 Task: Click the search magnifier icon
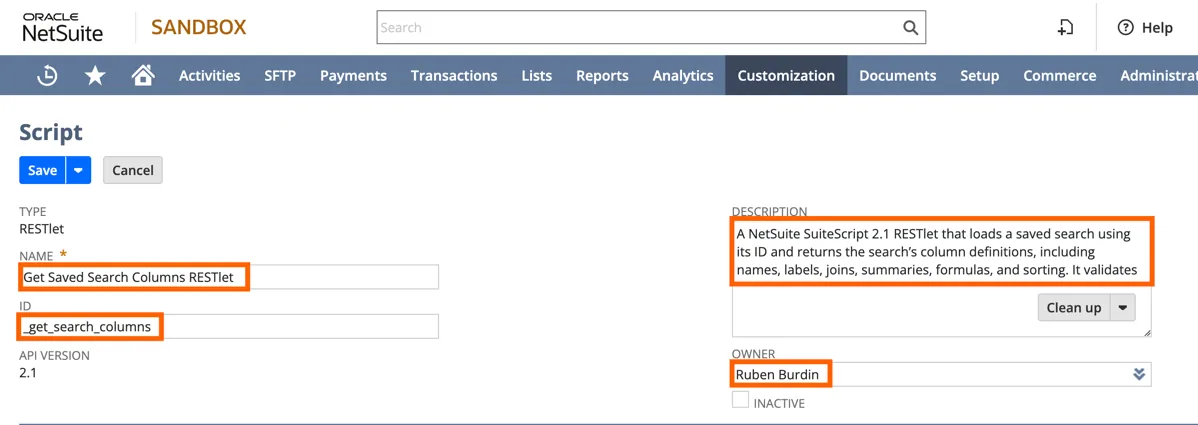tap(910, 28)
